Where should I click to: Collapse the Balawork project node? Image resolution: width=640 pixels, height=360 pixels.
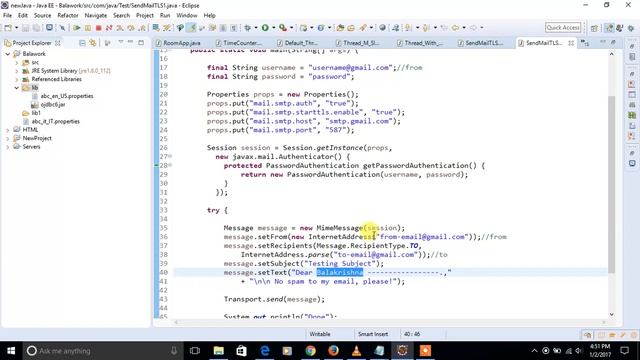point(8,54)
